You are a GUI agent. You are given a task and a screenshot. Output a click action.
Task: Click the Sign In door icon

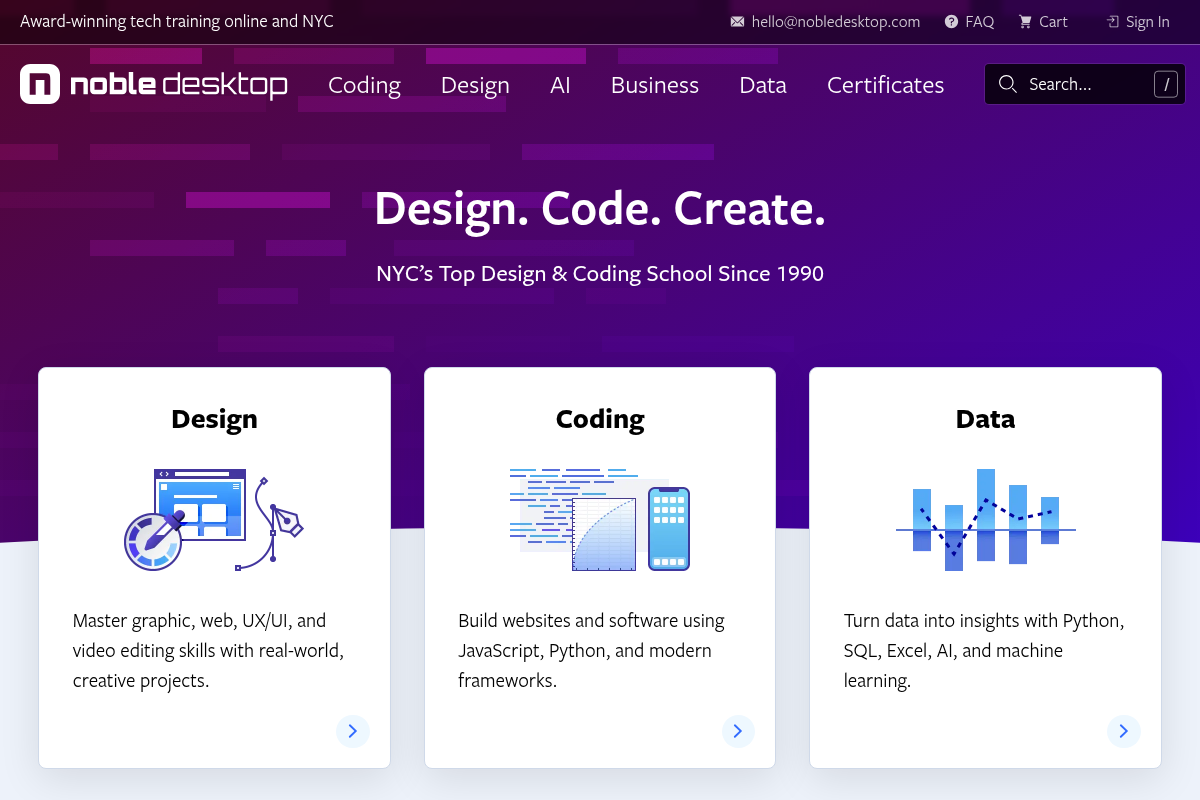pos(1113,22)
